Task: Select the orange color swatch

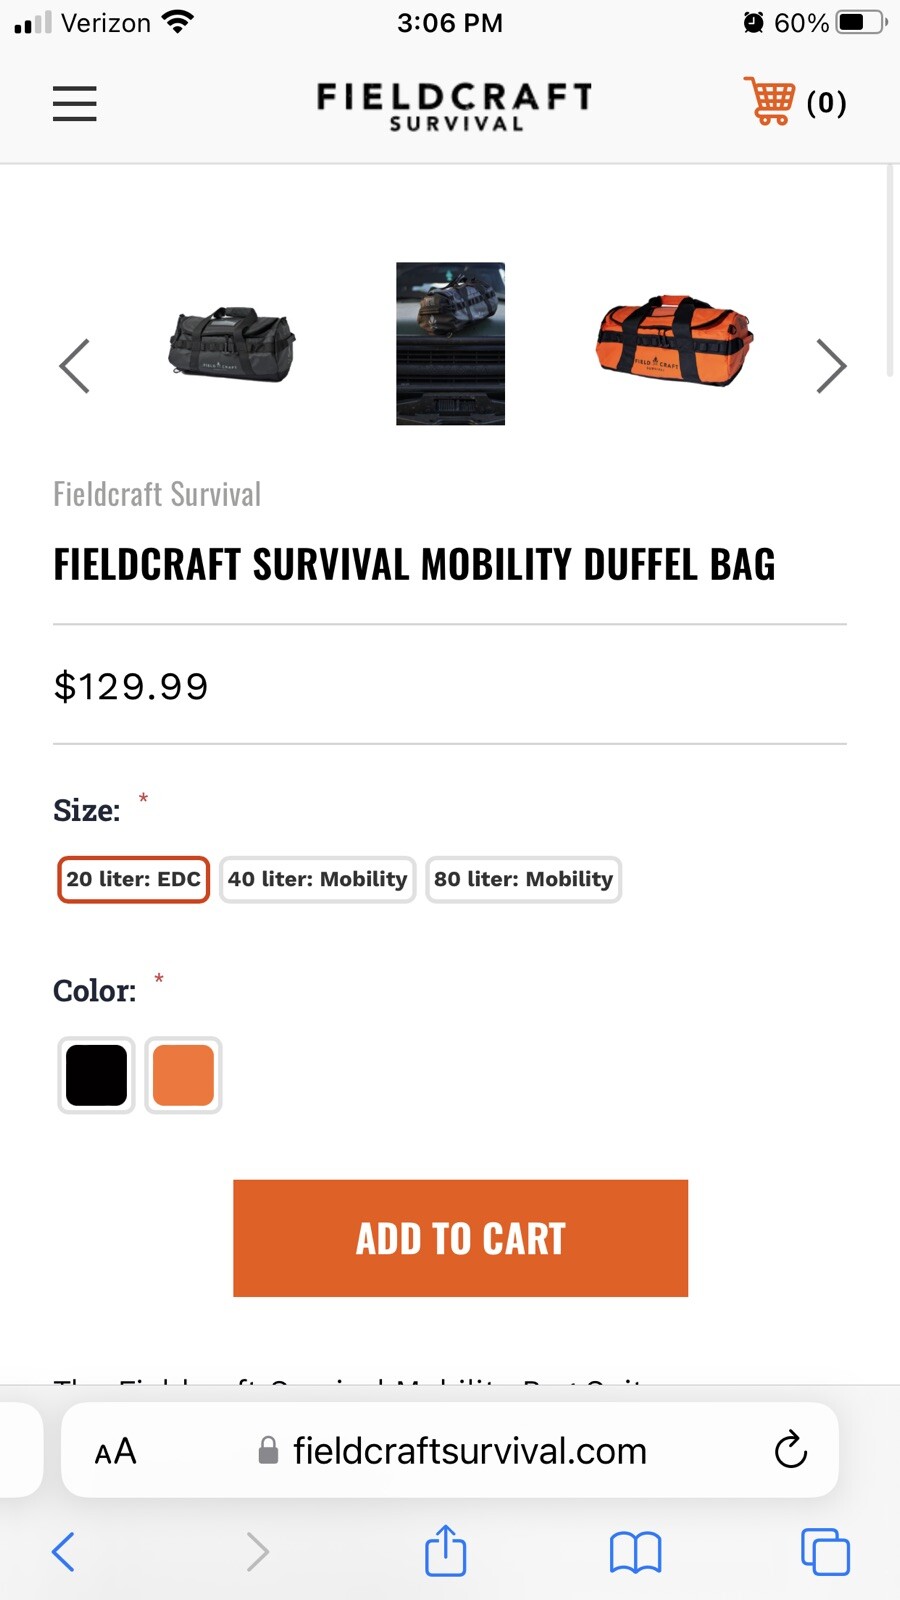Action: [x=183, y=1075]
